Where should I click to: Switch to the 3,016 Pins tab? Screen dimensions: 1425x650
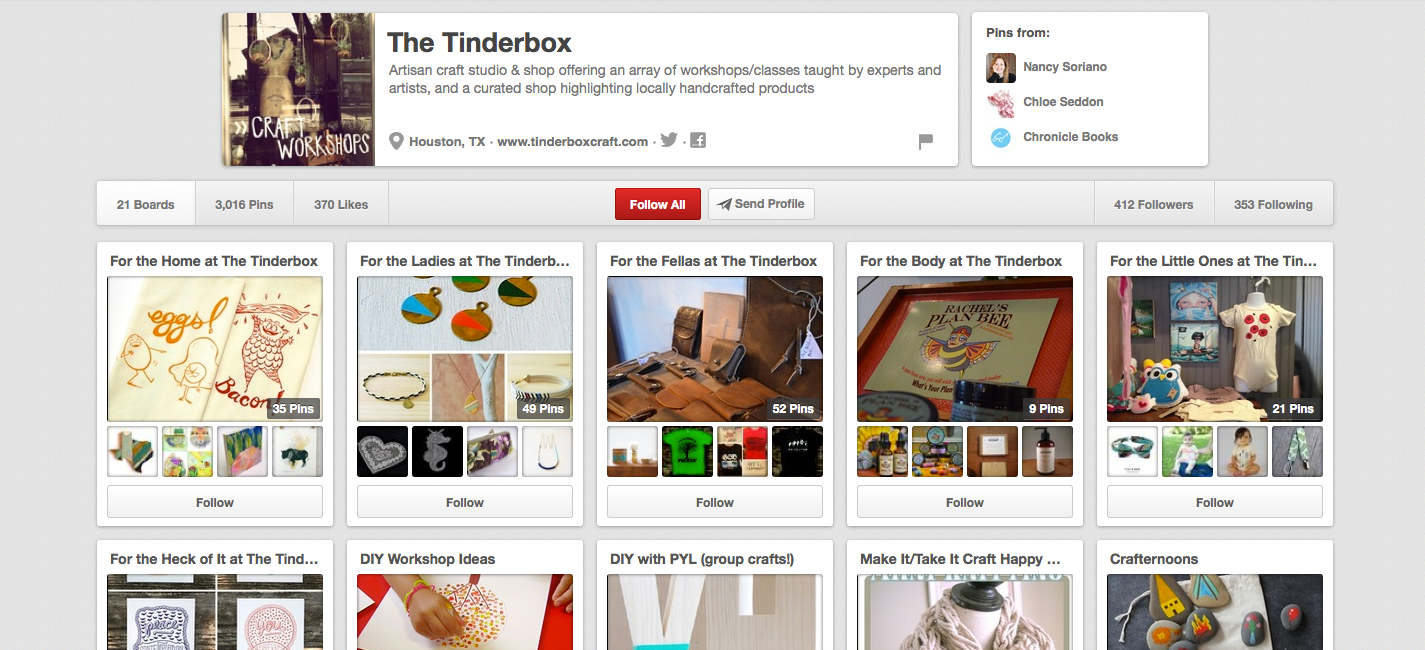pyautogui.click(x=244, y=204)
